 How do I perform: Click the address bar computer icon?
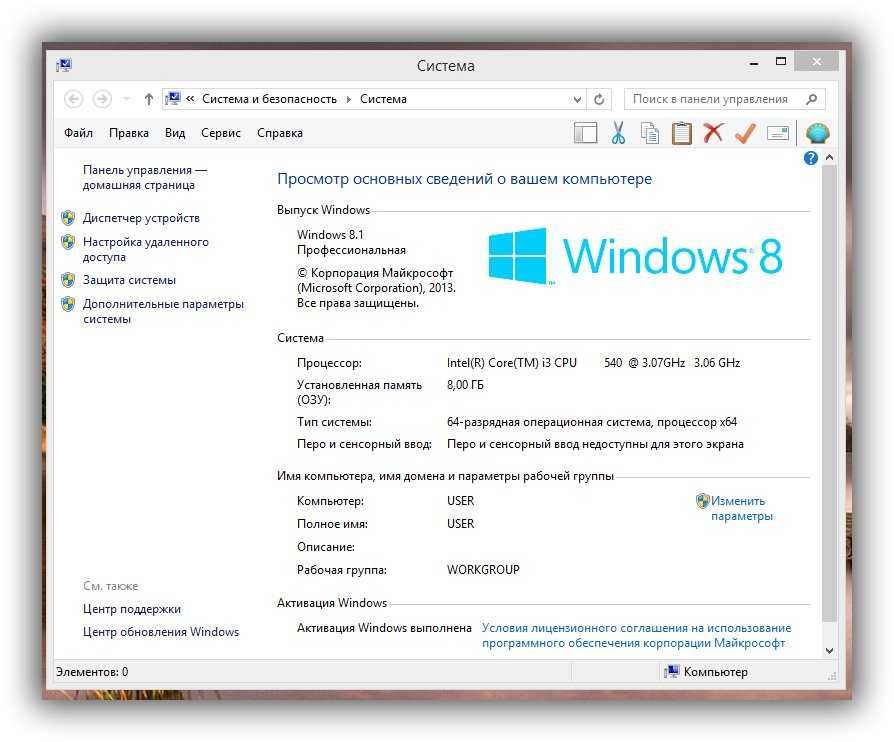point(173,99)
